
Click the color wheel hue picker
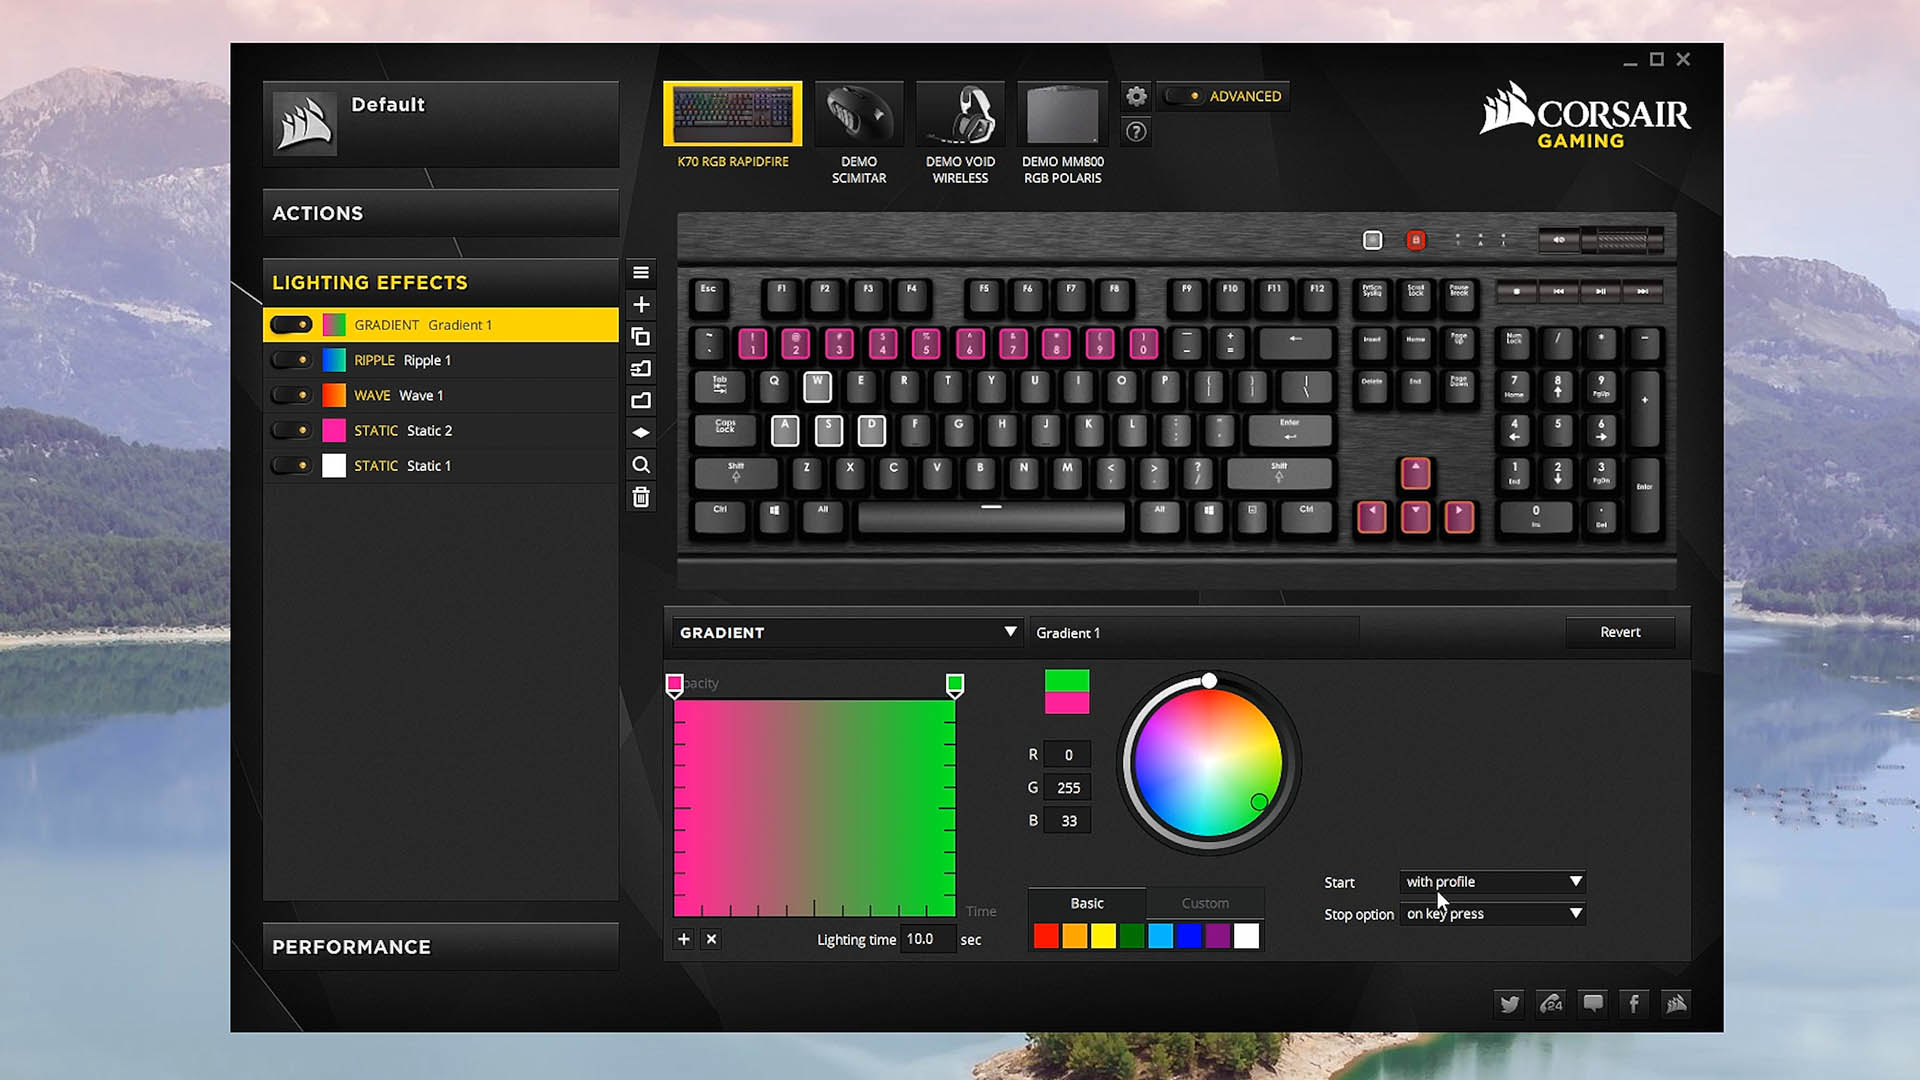coord(1208,763)
